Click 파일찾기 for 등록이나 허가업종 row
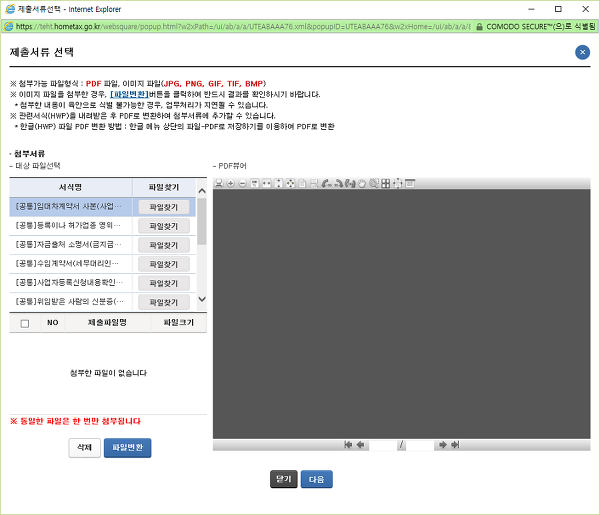This screenshot has width=600, height=515. pos(164,226)
